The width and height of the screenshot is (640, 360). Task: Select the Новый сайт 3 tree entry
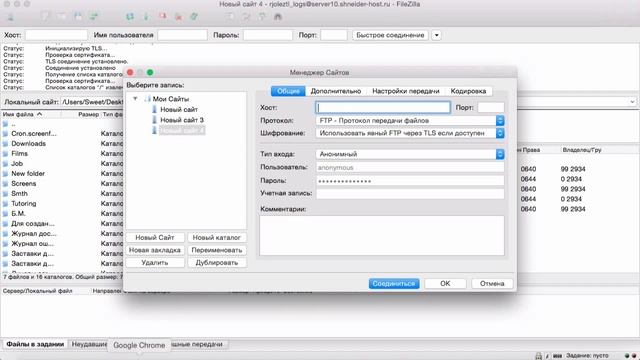pos(182,120)
